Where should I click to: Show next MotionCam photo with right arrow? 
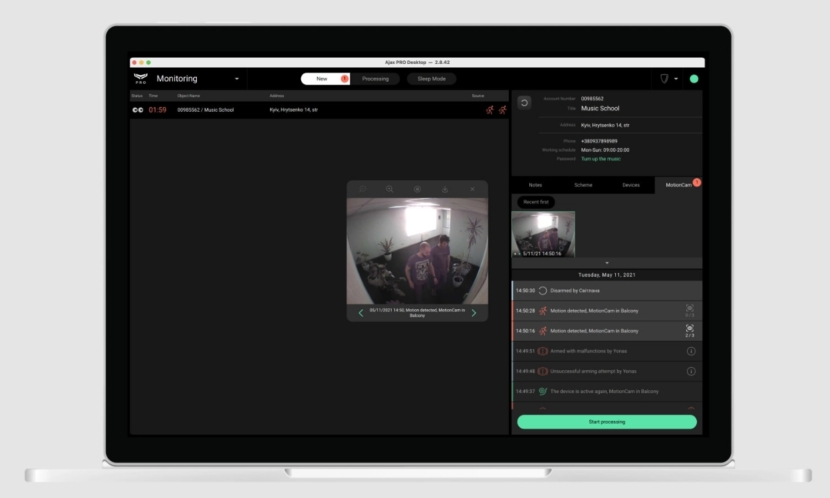474,313
